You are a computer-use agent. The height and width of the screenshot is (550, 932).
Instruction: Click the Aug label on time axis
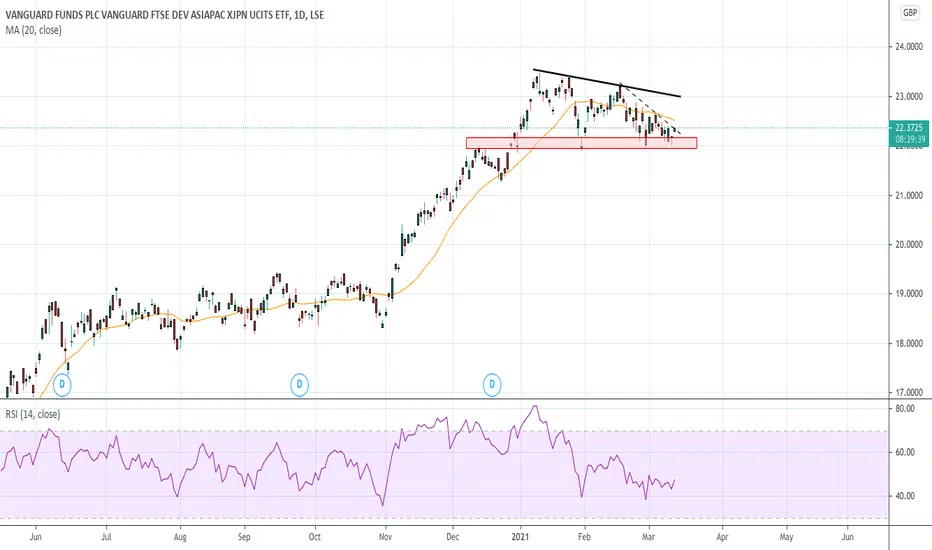pos(180,536)
